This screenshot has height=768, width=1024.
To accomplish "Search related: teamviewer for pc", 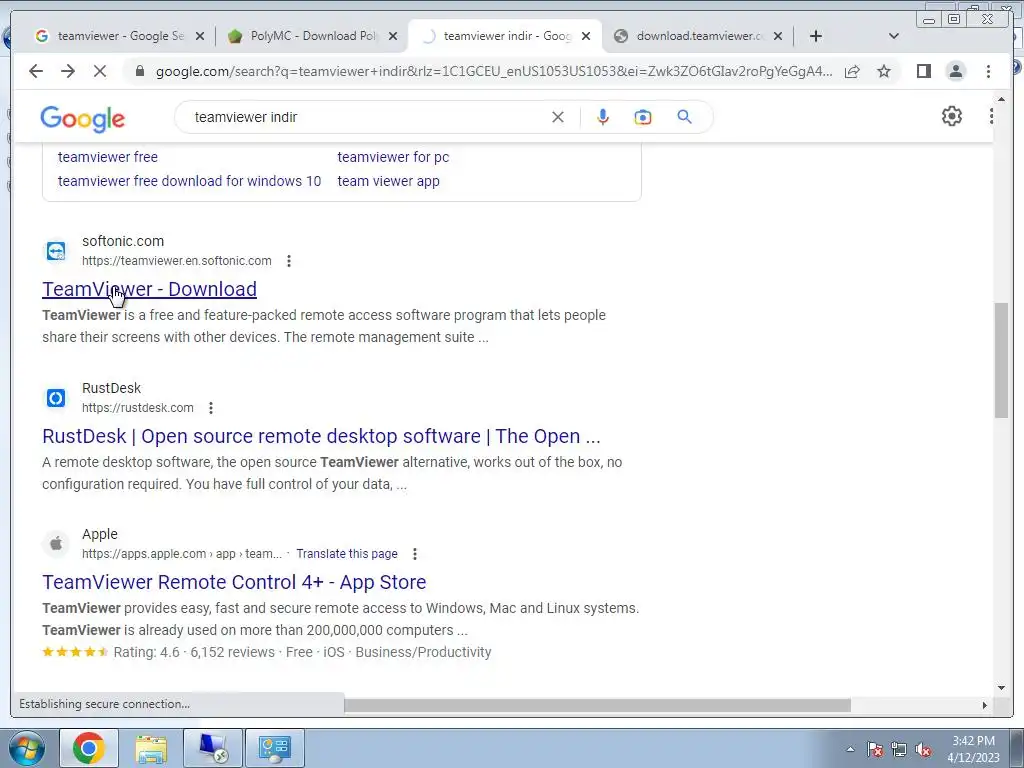I will [x=393, y=157].
